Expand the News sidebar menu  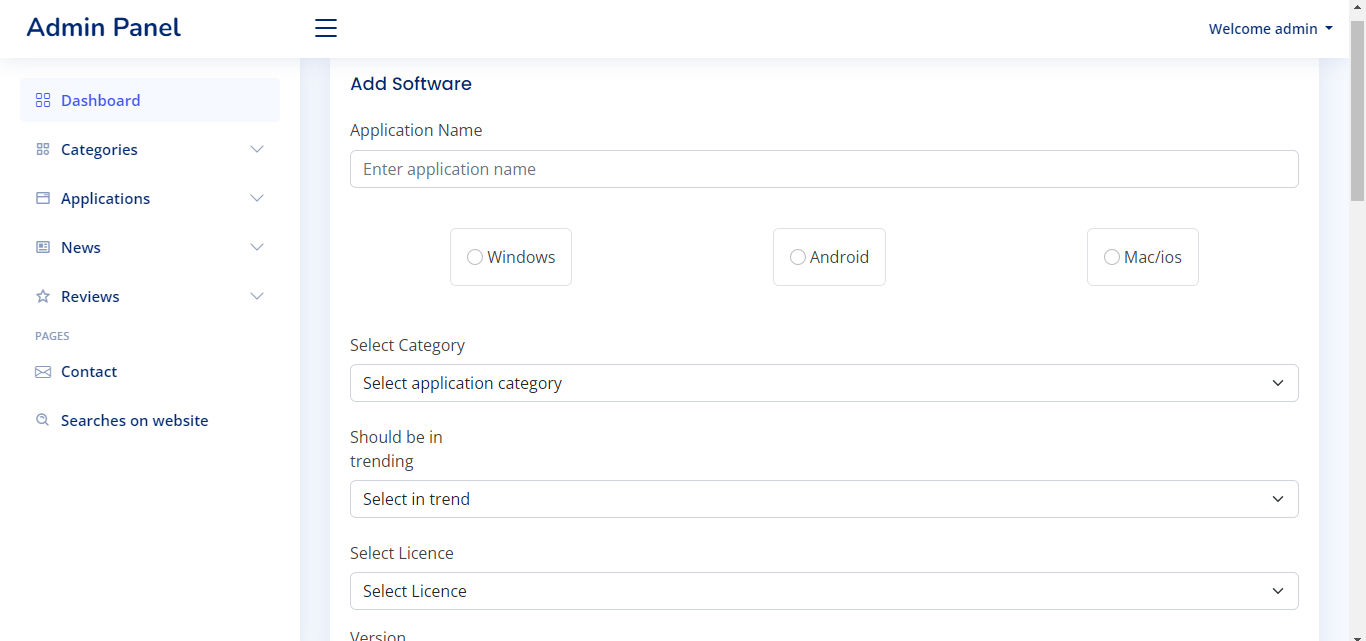[x=257, y=247]
